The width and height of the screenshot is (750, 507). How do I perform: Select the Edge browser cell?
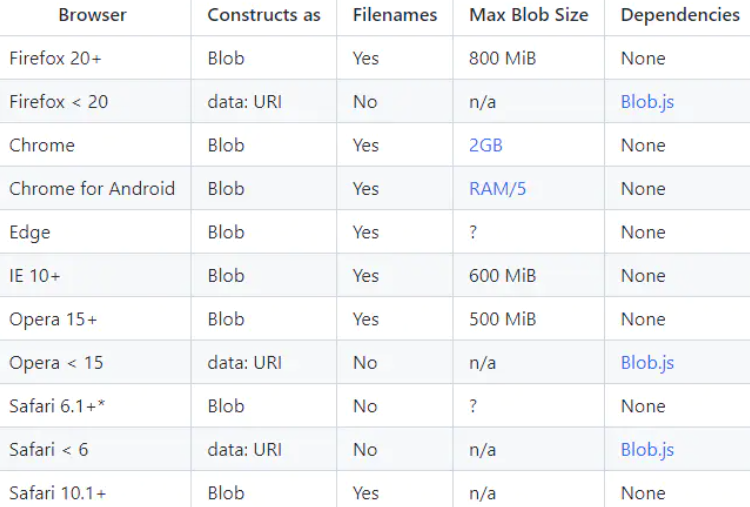30,232
